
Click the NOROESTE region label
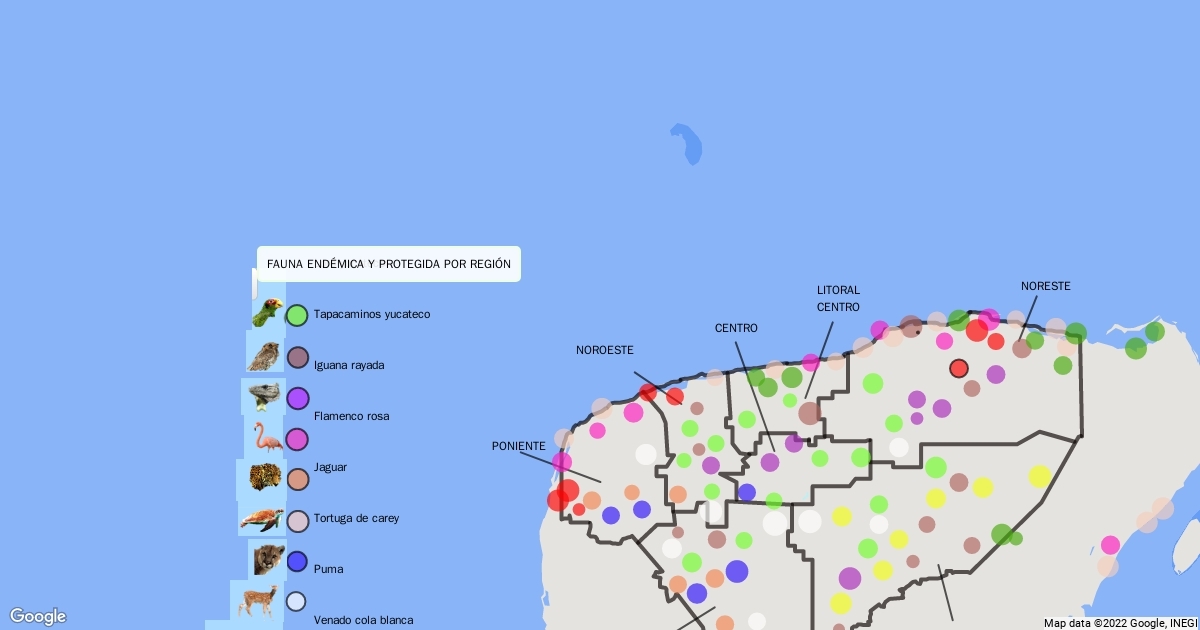click(605, 350)
